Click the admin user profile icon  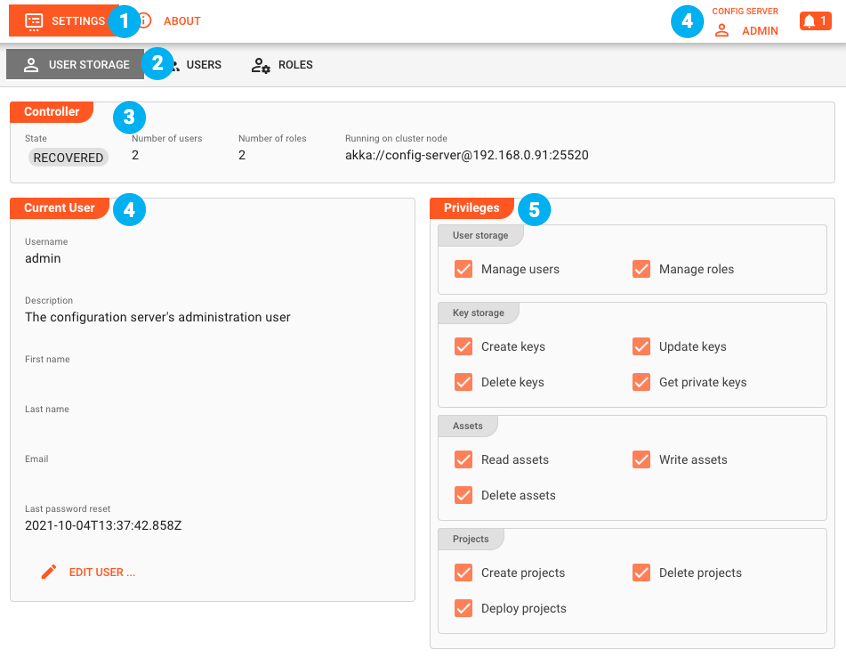pos(721,31)
